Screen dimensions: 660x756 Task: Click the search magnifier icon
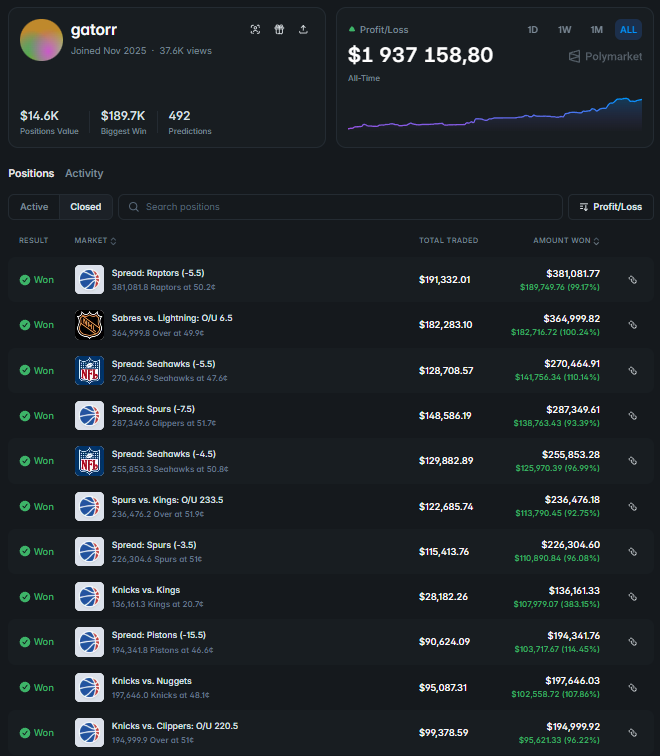point(134,207)
